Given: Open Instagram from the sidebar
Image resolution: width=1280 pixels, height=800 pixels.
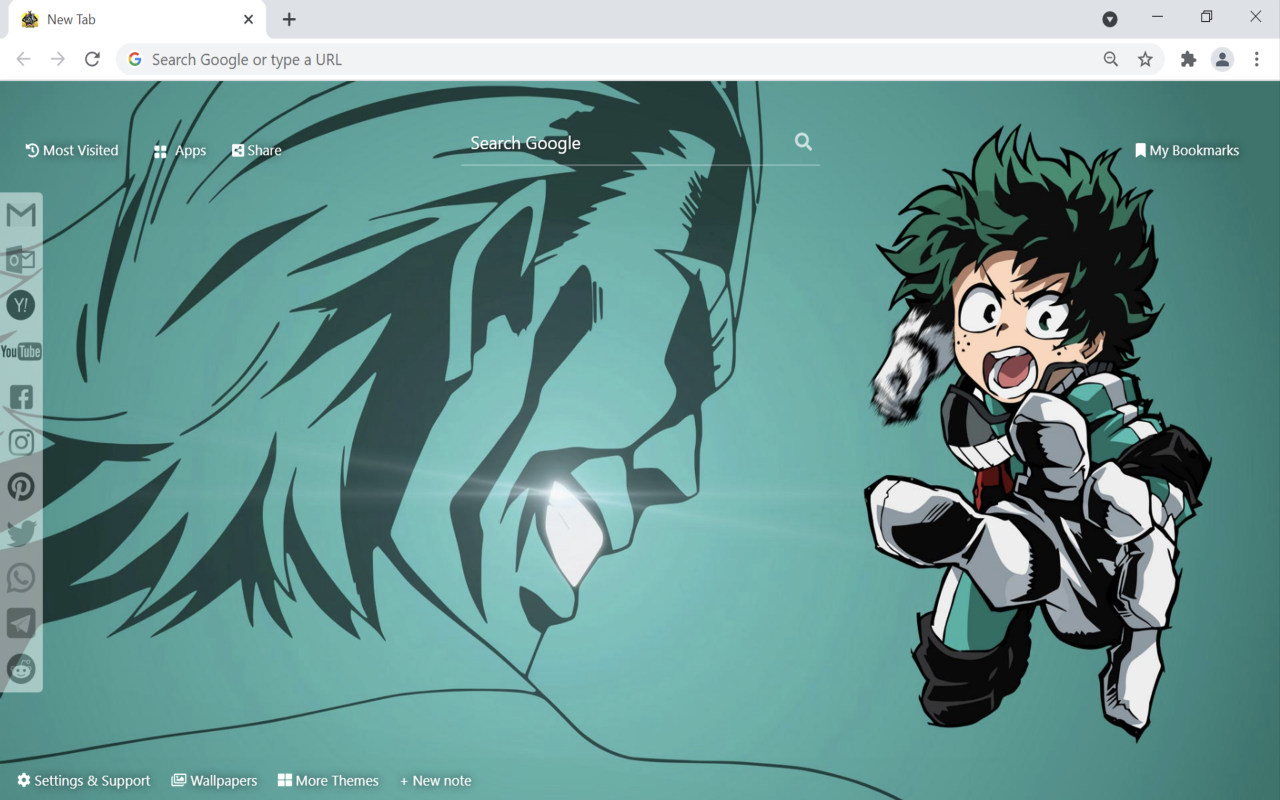Looking at the screenshot, I should pyautogui.click(x=21, y=442).
